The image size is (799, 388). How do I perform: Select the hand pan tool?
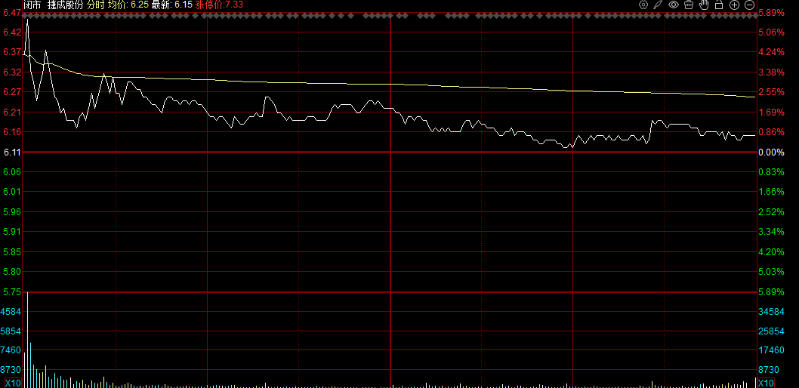pyautogui.click(x=704, y=5)
